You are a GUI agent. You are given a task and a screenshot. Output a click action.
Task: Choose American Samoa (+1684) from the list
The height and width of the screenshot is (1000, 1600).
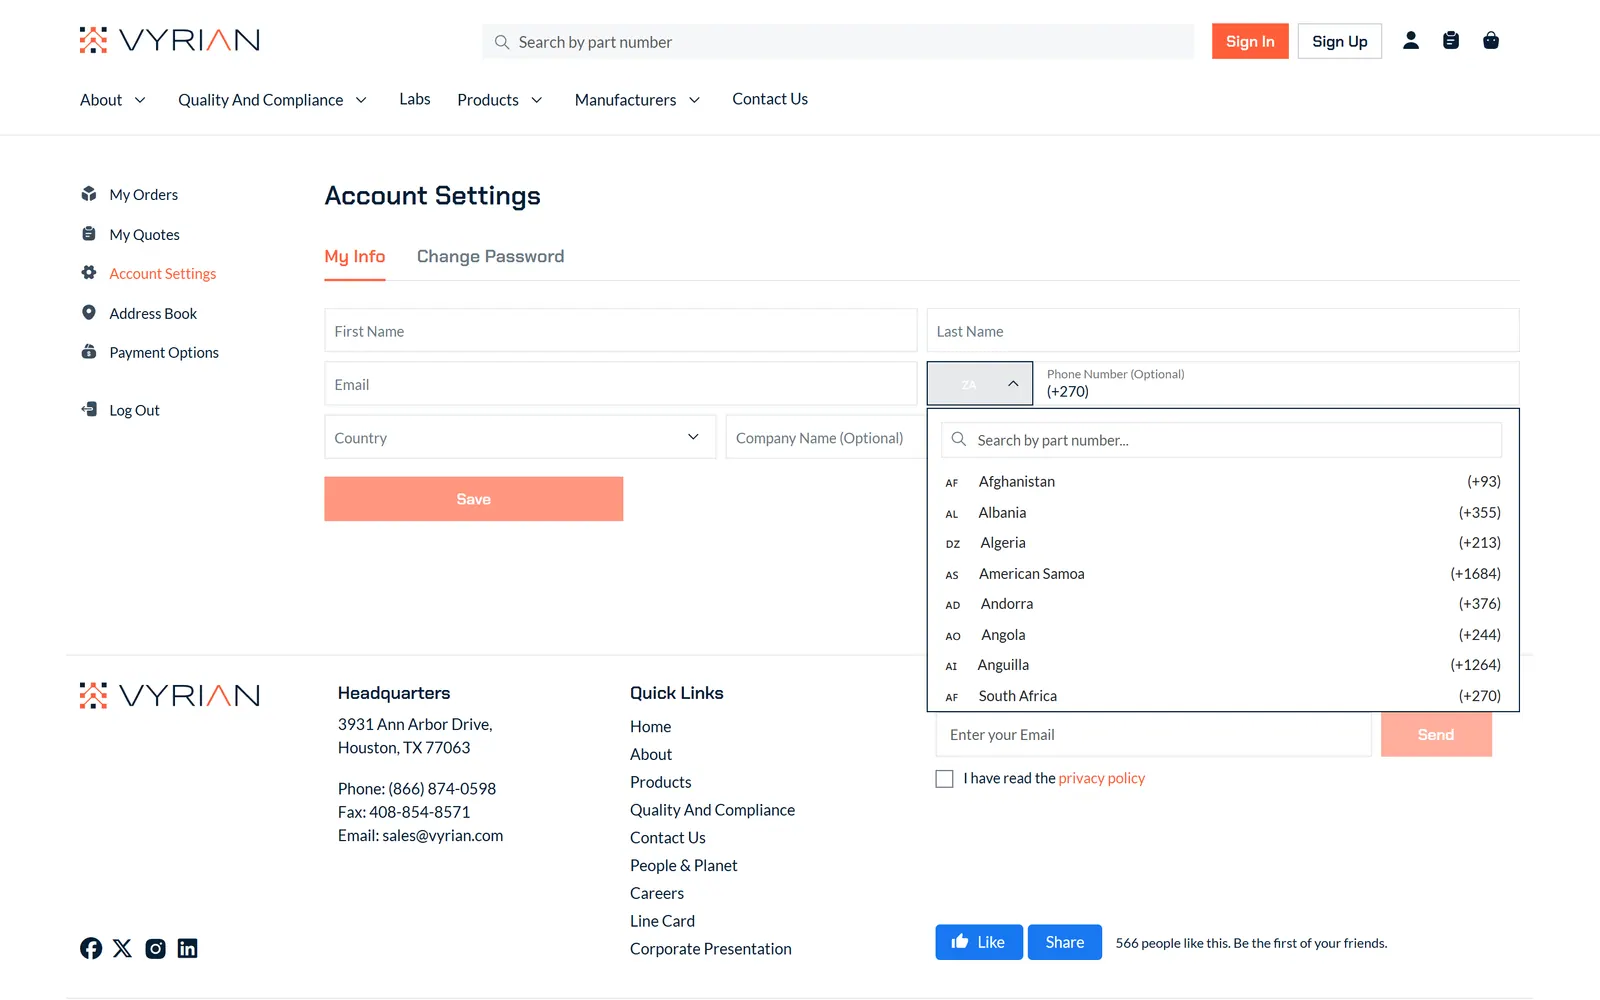tap(1223, 574)
